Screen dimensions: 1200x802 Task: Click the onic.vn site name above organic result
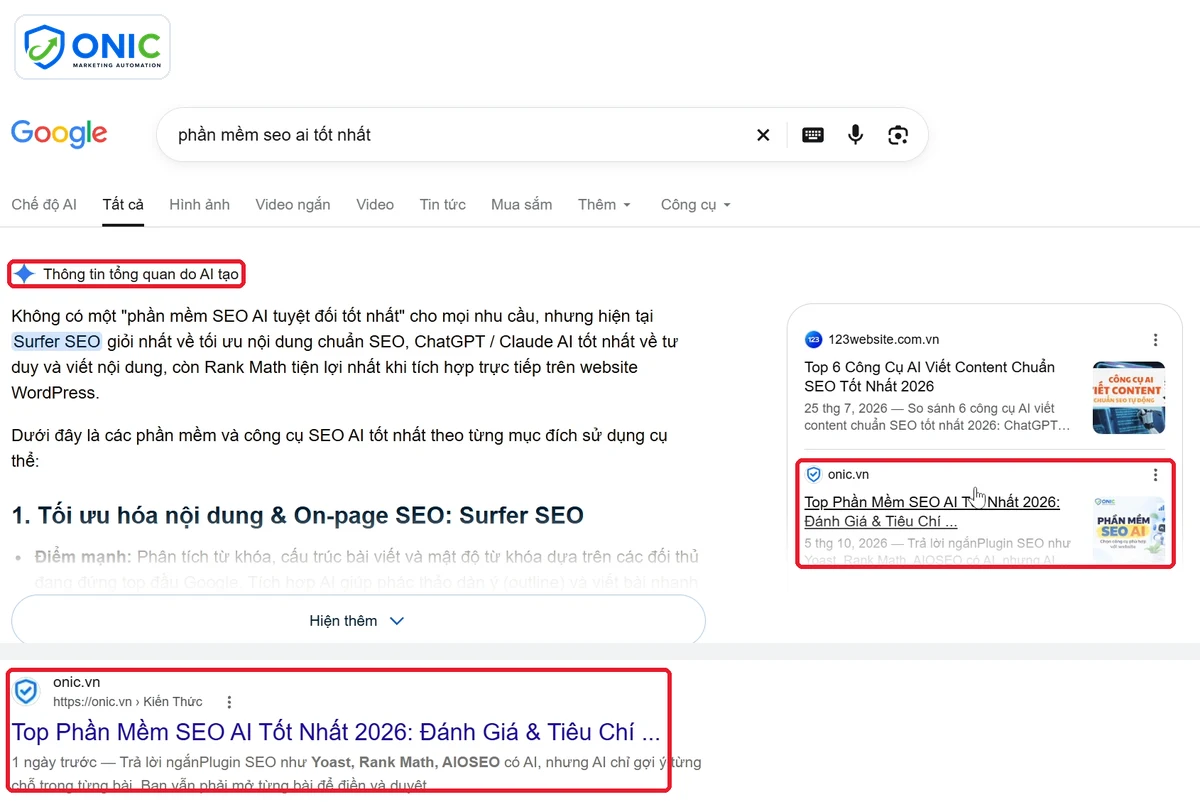click(77, 682)
